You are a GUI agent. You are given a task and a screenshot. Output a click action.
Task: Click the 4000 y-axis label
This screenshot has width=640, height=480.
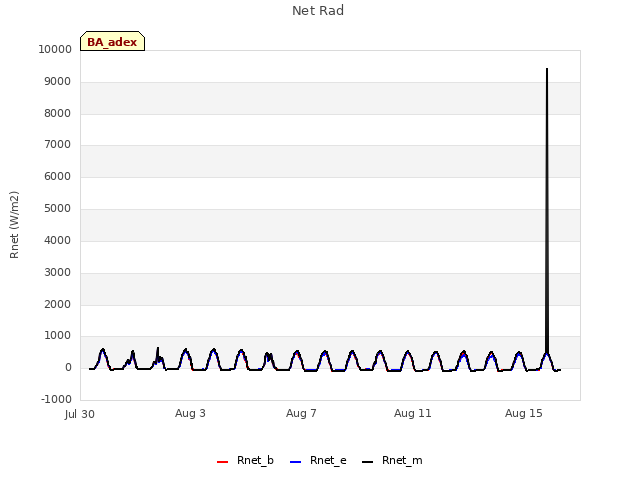(x=58, y=240)
